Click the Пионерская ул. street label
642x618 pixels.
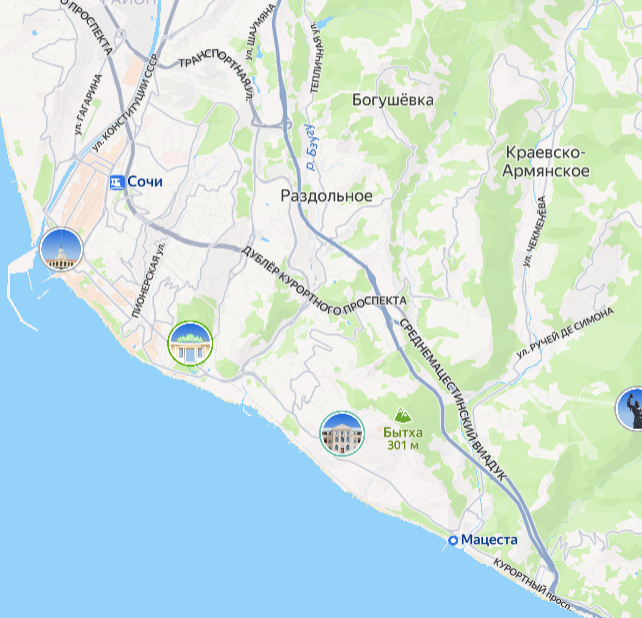point(149,280)
